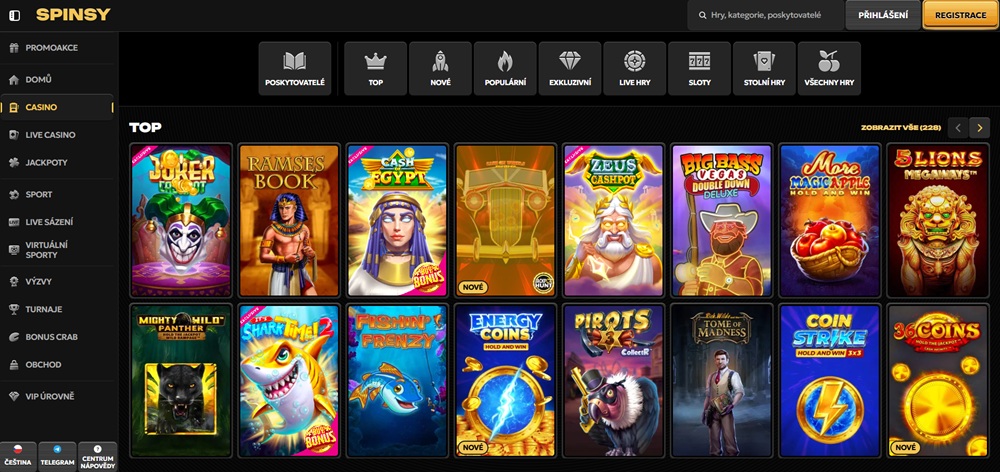Click ZOBRAZIT VŠE (228) link
This screenshot has width=1000, height=472.
tap(901, 128)
